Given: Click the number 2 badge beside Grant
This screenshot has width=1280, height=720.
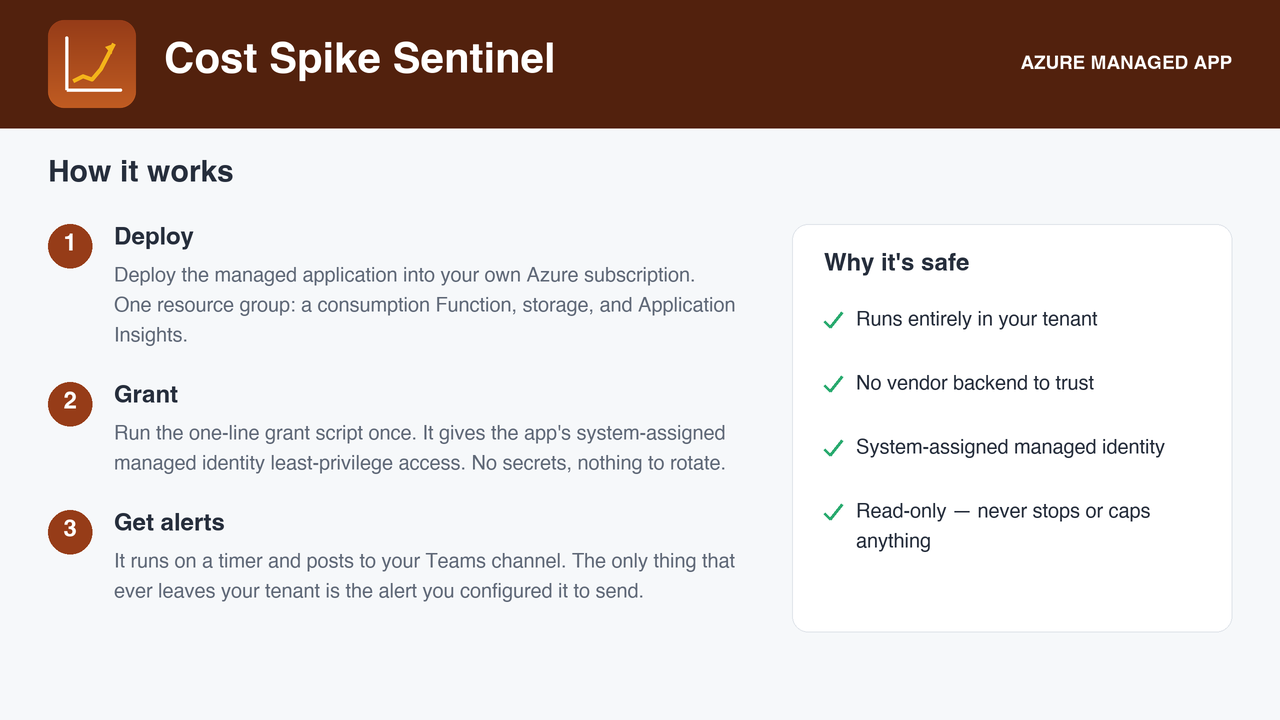Looking at the screenshot, I should coord(70,404).
